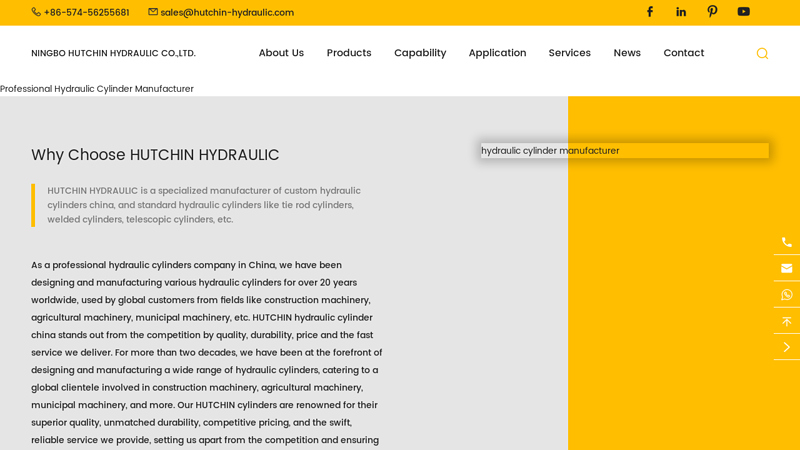Open the YouTube social icon
The image size is (800, 450).
pos(743,11)
